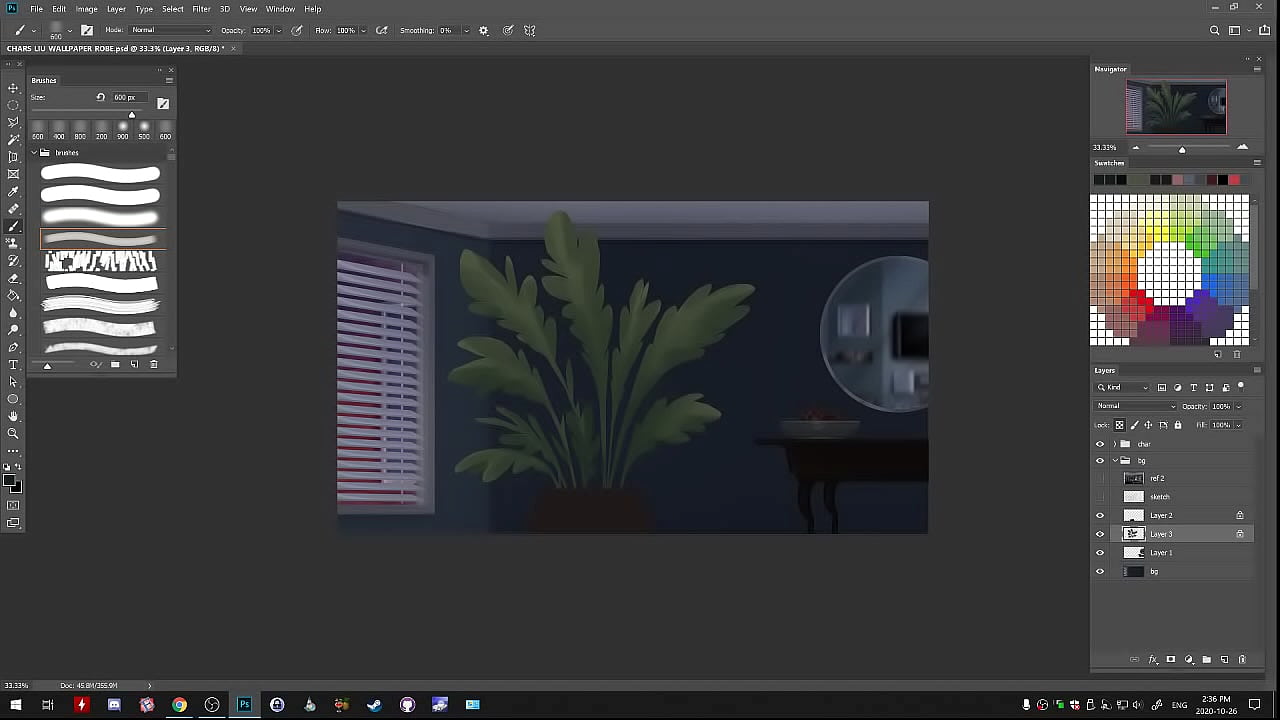Select the Move tool
The width and height of the screenshot is (1280, 720).
tap(13, 88)
